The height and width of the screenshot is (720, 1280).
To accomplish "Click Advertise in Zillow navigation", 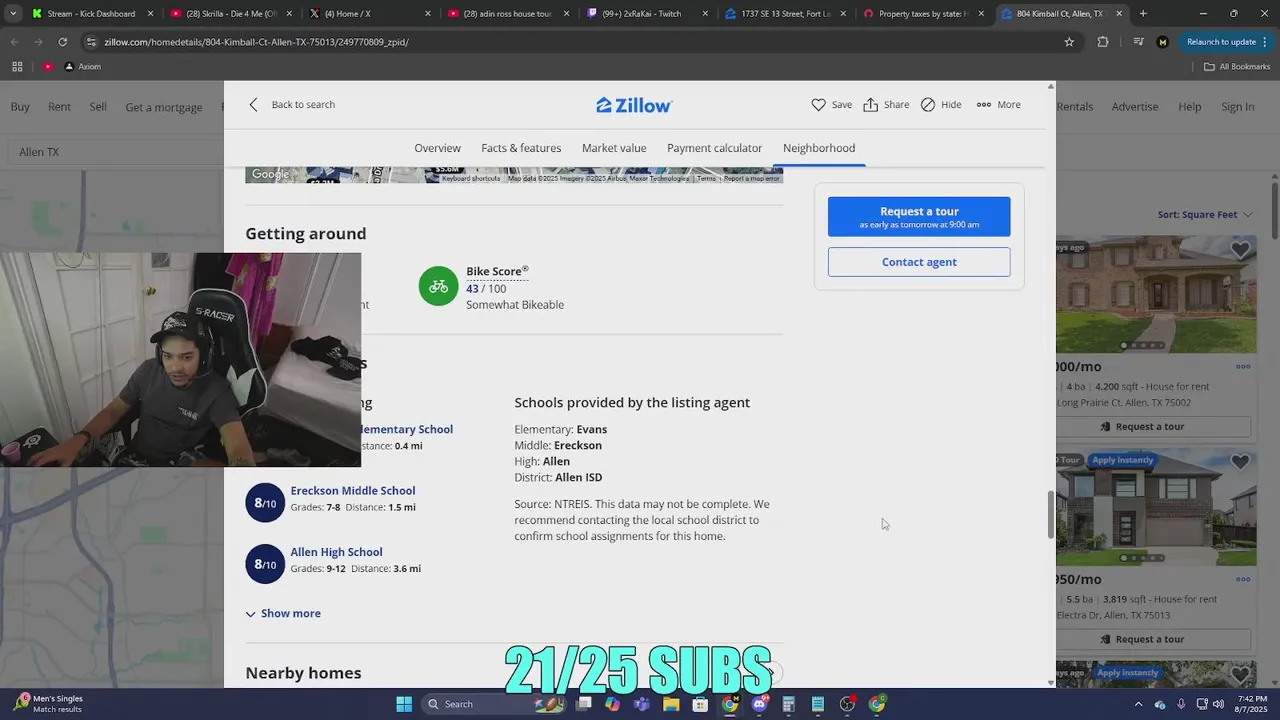I will click(1135, 107).
